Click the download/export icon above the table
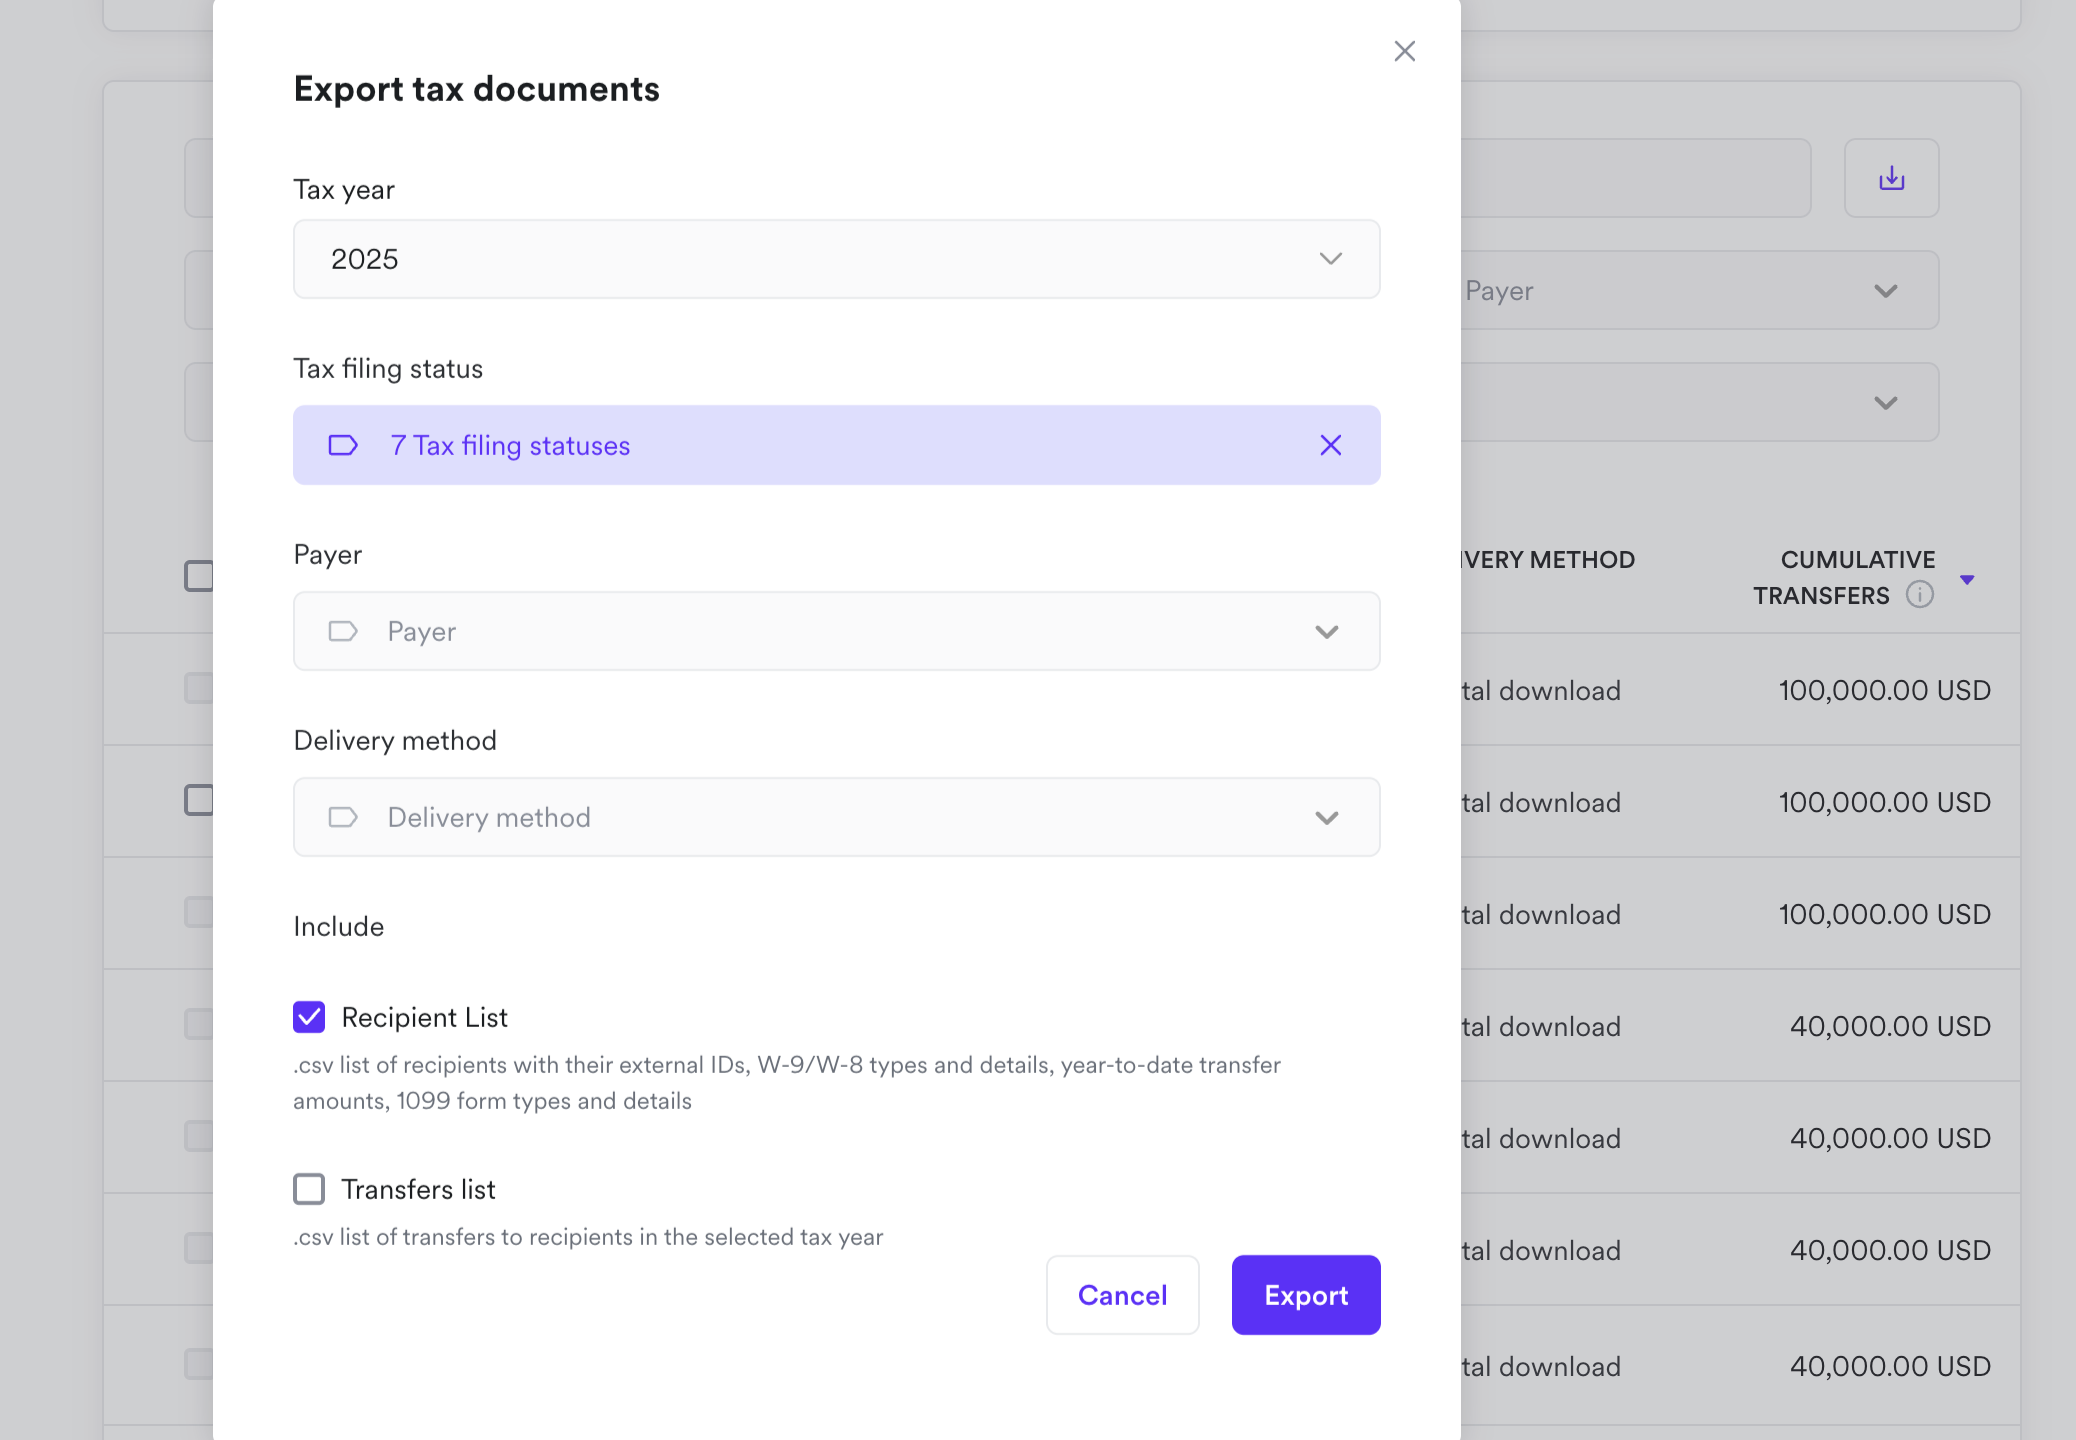 tap(1891, 178)
